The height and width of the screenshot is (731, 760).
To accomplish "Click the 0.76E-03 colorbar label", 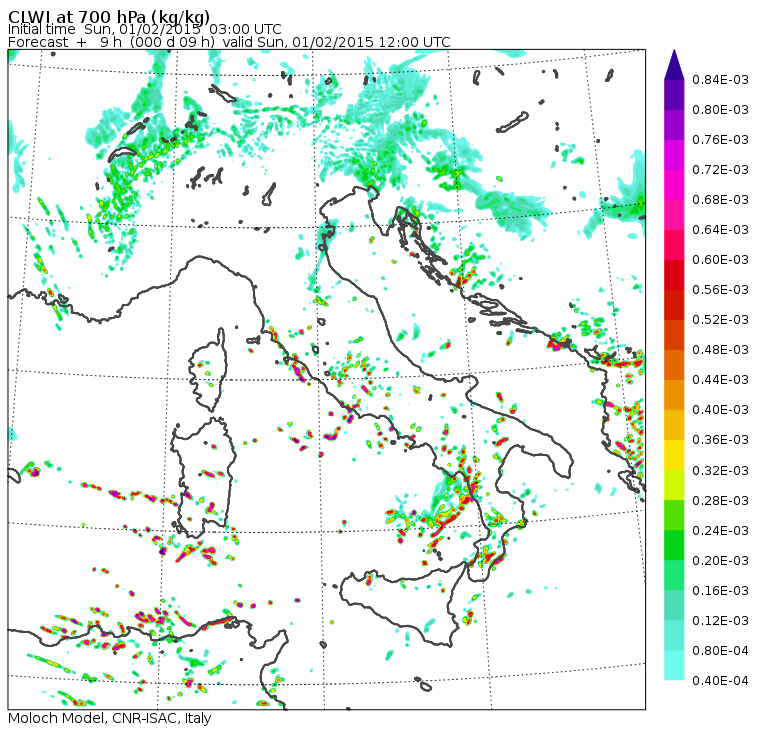I will [x=720, y=140].
